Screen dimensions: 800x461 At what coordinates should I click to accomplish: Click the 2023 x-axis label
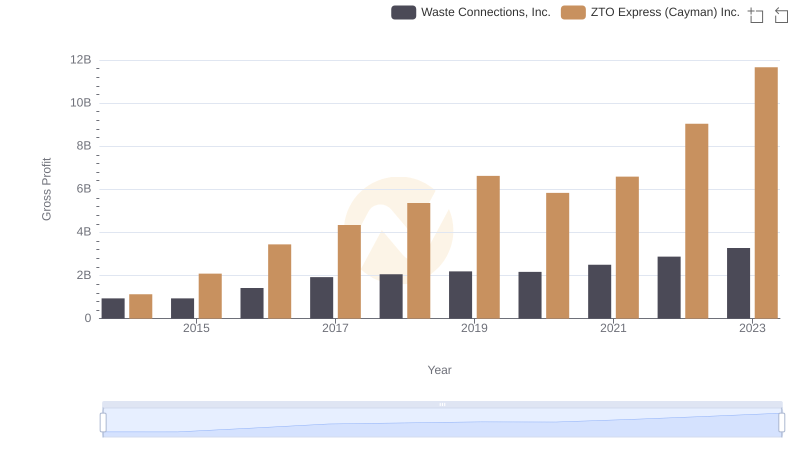click(752, 328)
